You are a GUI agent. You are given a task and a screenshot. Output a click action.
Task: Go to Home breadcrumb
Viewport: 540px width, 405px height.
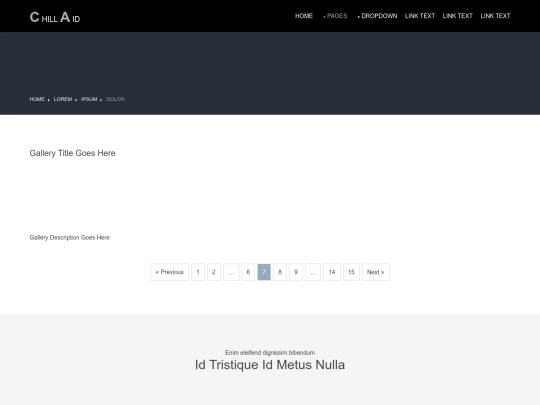click(37, 99)
